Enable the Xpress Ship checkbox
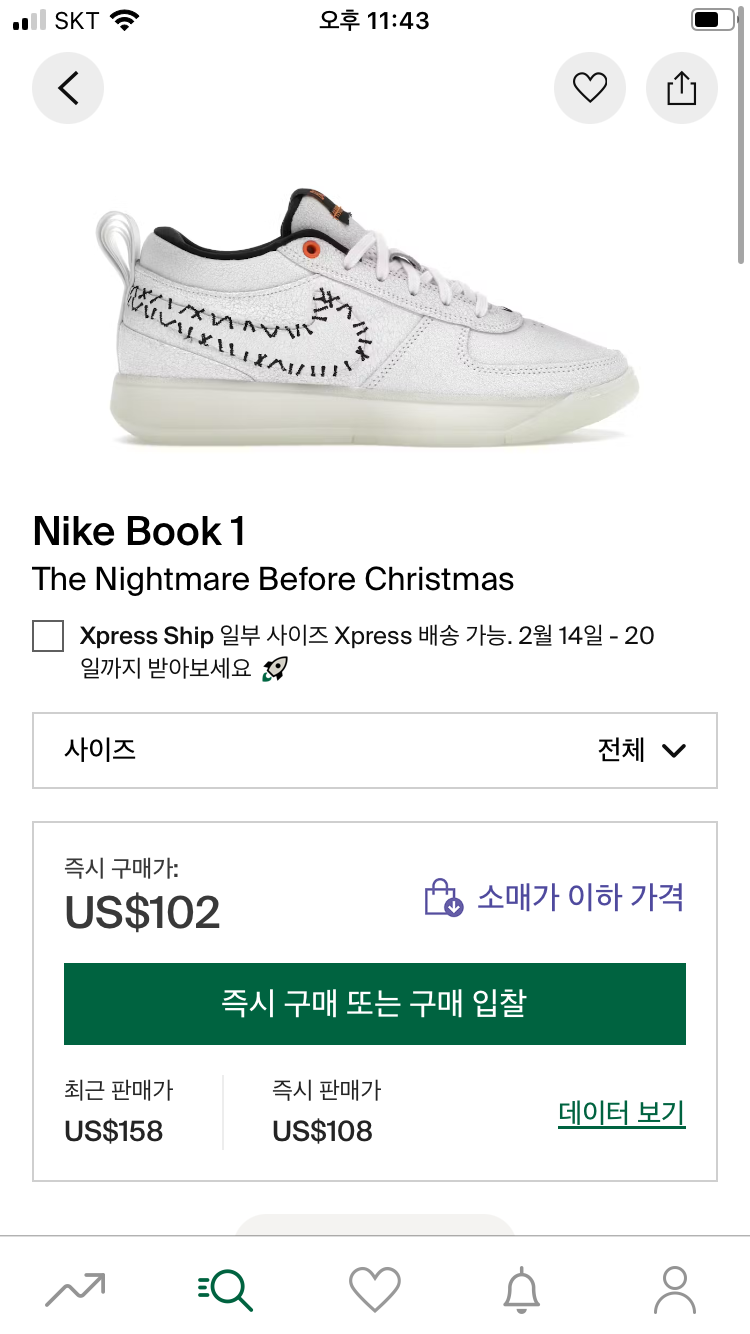 [48, 636]
